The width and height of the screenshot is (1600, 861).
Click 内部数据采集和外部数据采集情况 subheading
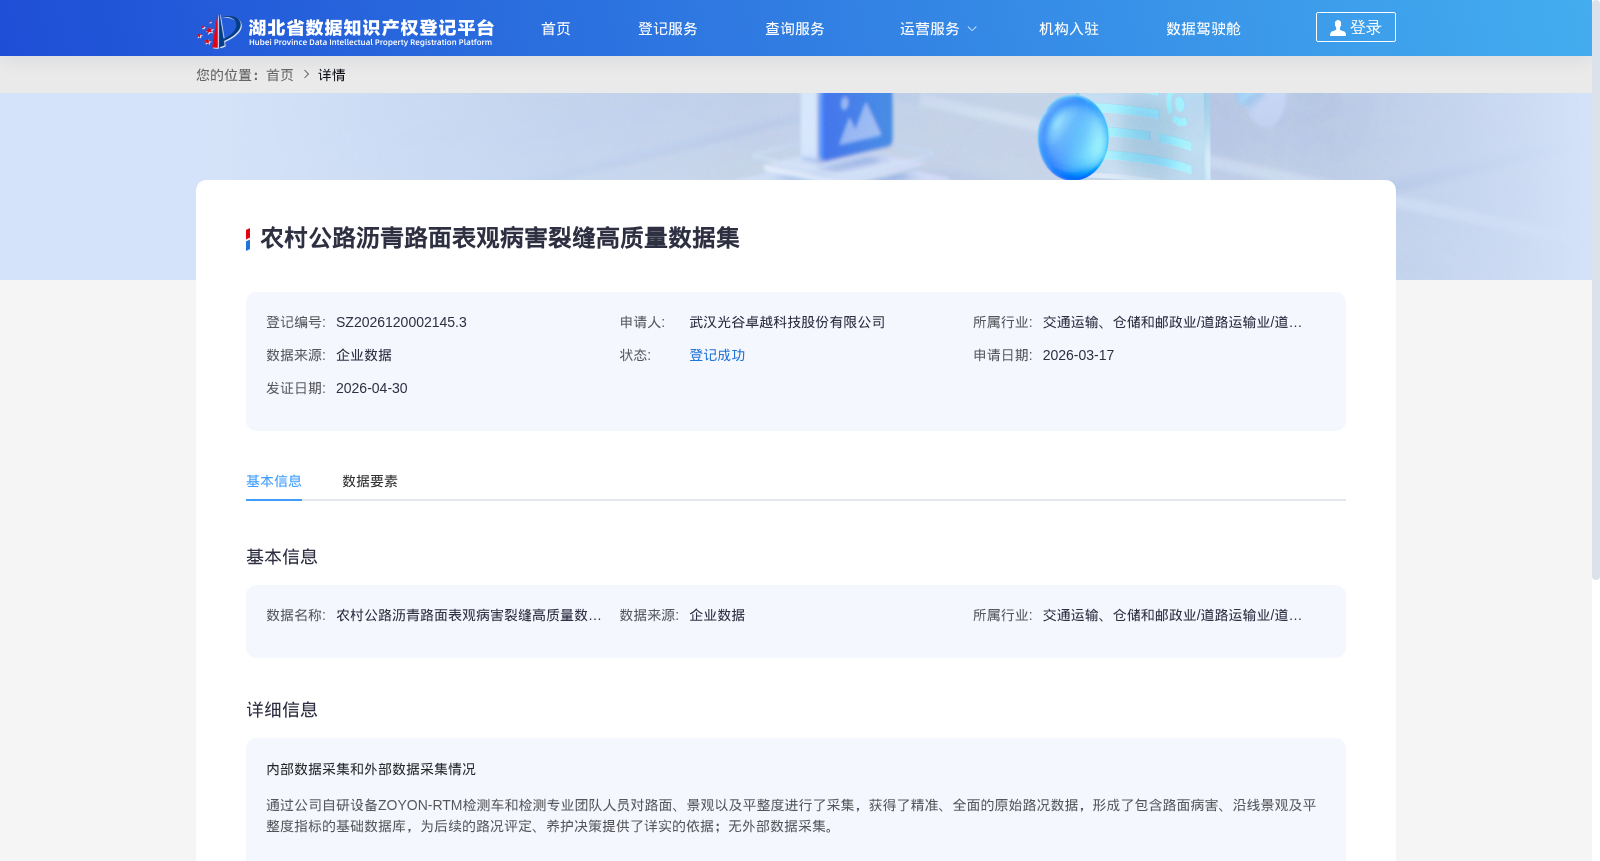[x=371, y=769]
